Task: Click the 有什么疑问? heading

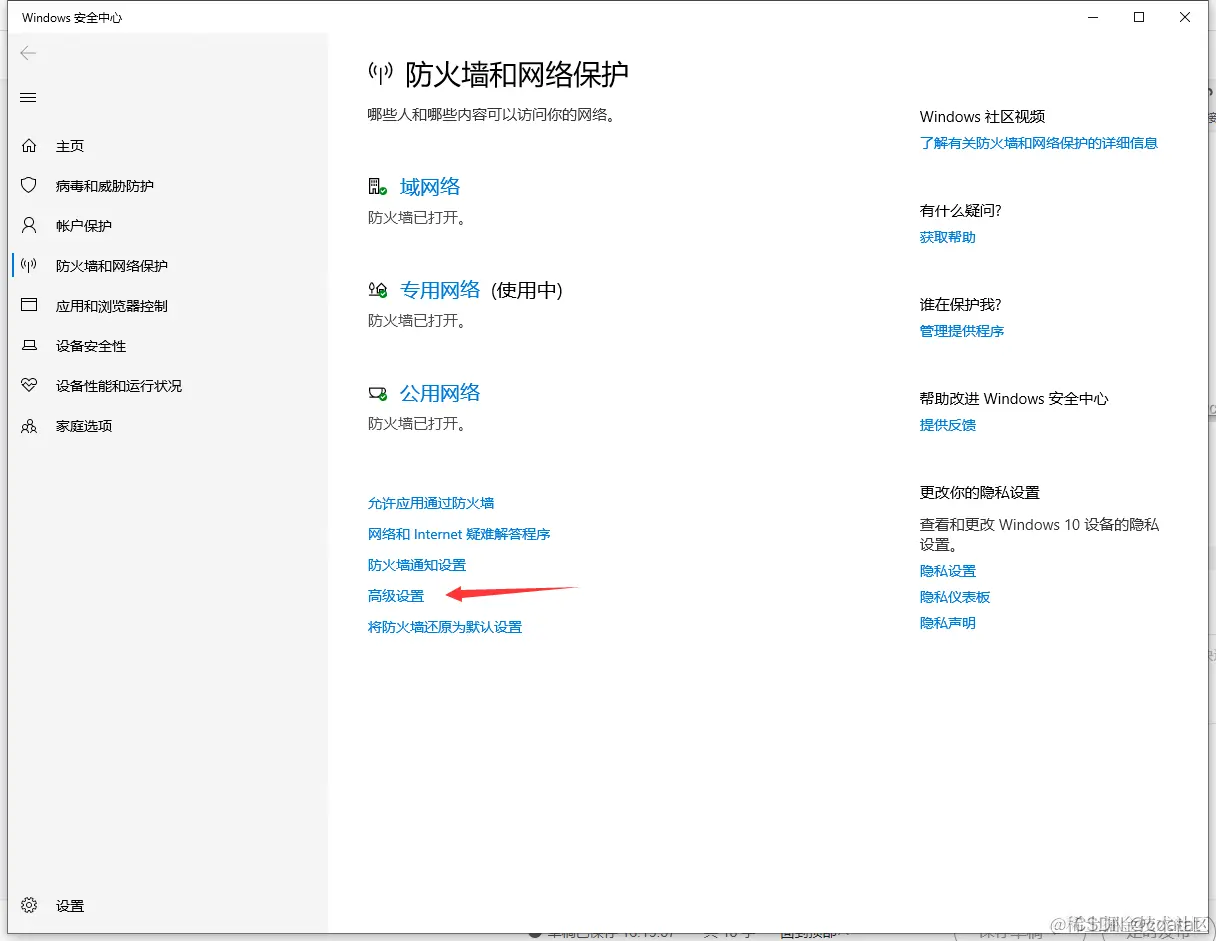Action: click(x=961, y=211)
